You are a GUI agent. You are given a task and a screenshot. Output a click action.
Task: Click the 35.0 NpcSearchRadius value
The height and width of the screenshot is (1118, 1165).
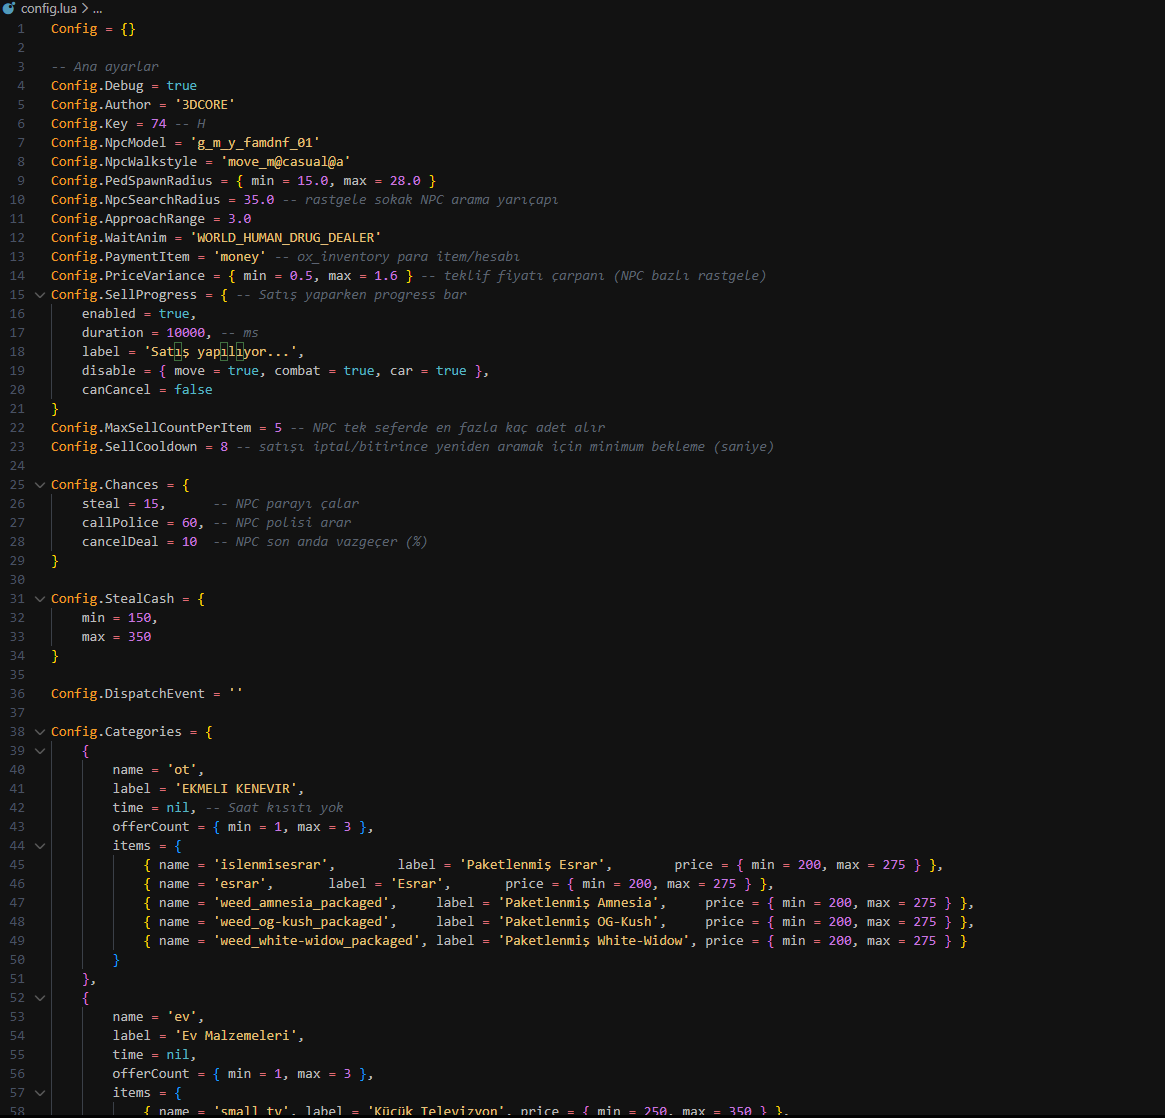[259, 200]
